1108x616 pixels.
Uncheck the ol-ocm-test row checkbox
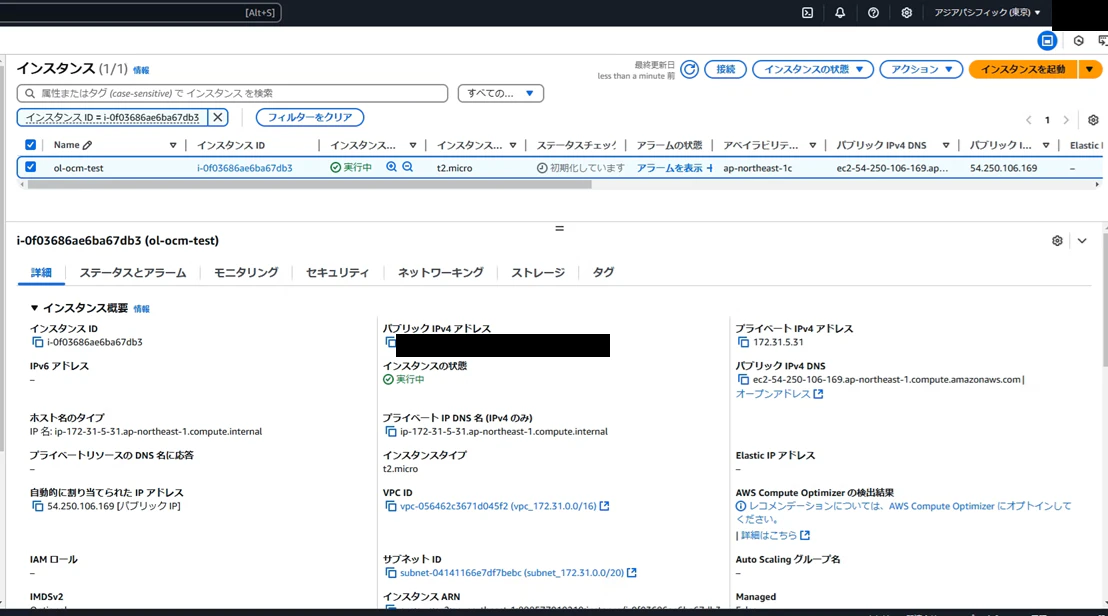[30, 167]
